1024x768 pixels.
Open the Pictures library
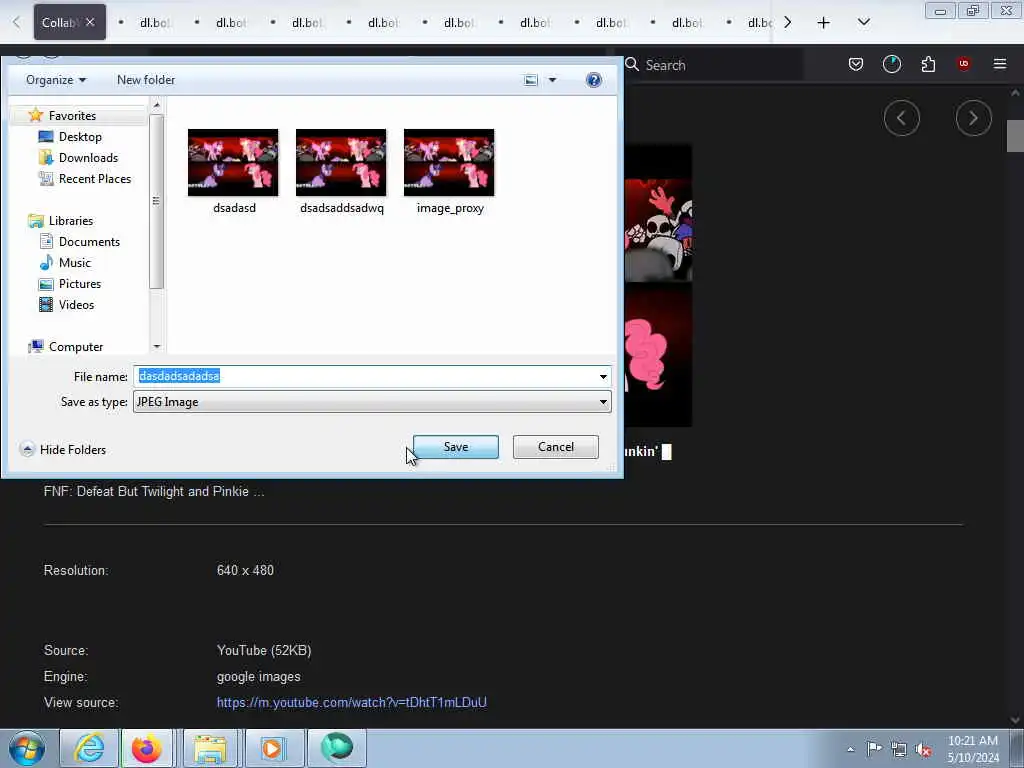point(80,283)
